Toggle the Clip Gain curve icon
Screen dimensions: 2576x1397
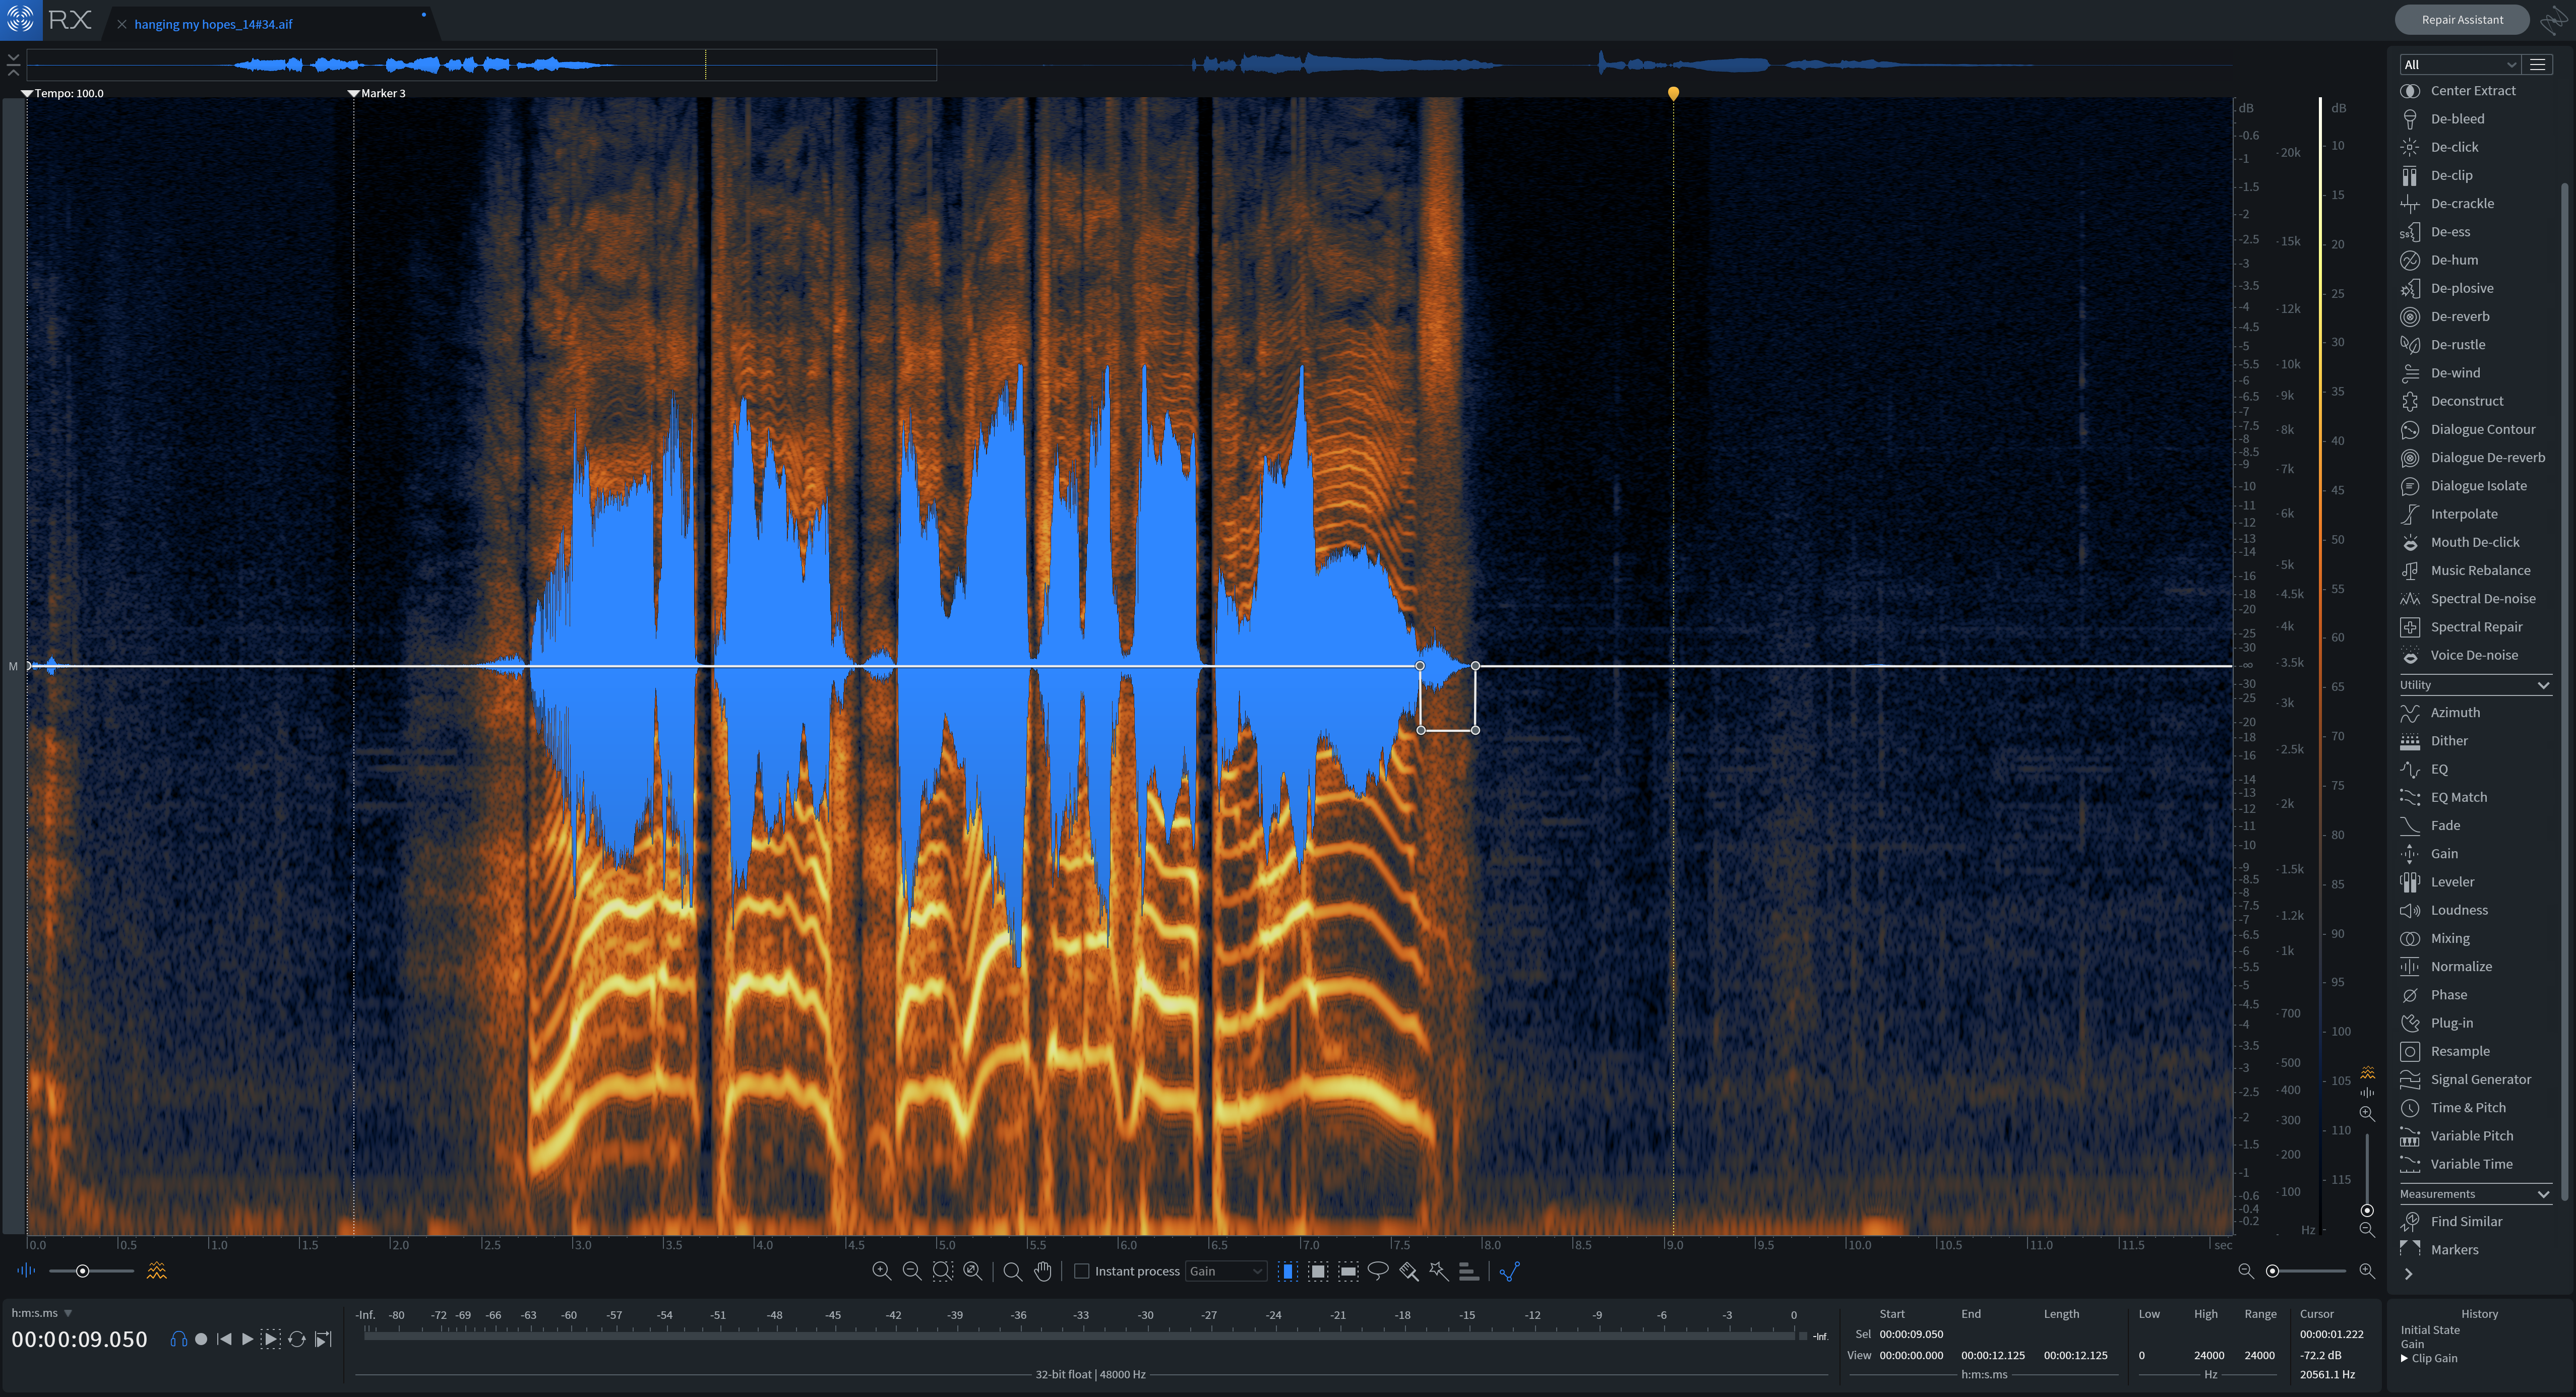coord(1510,1271)
